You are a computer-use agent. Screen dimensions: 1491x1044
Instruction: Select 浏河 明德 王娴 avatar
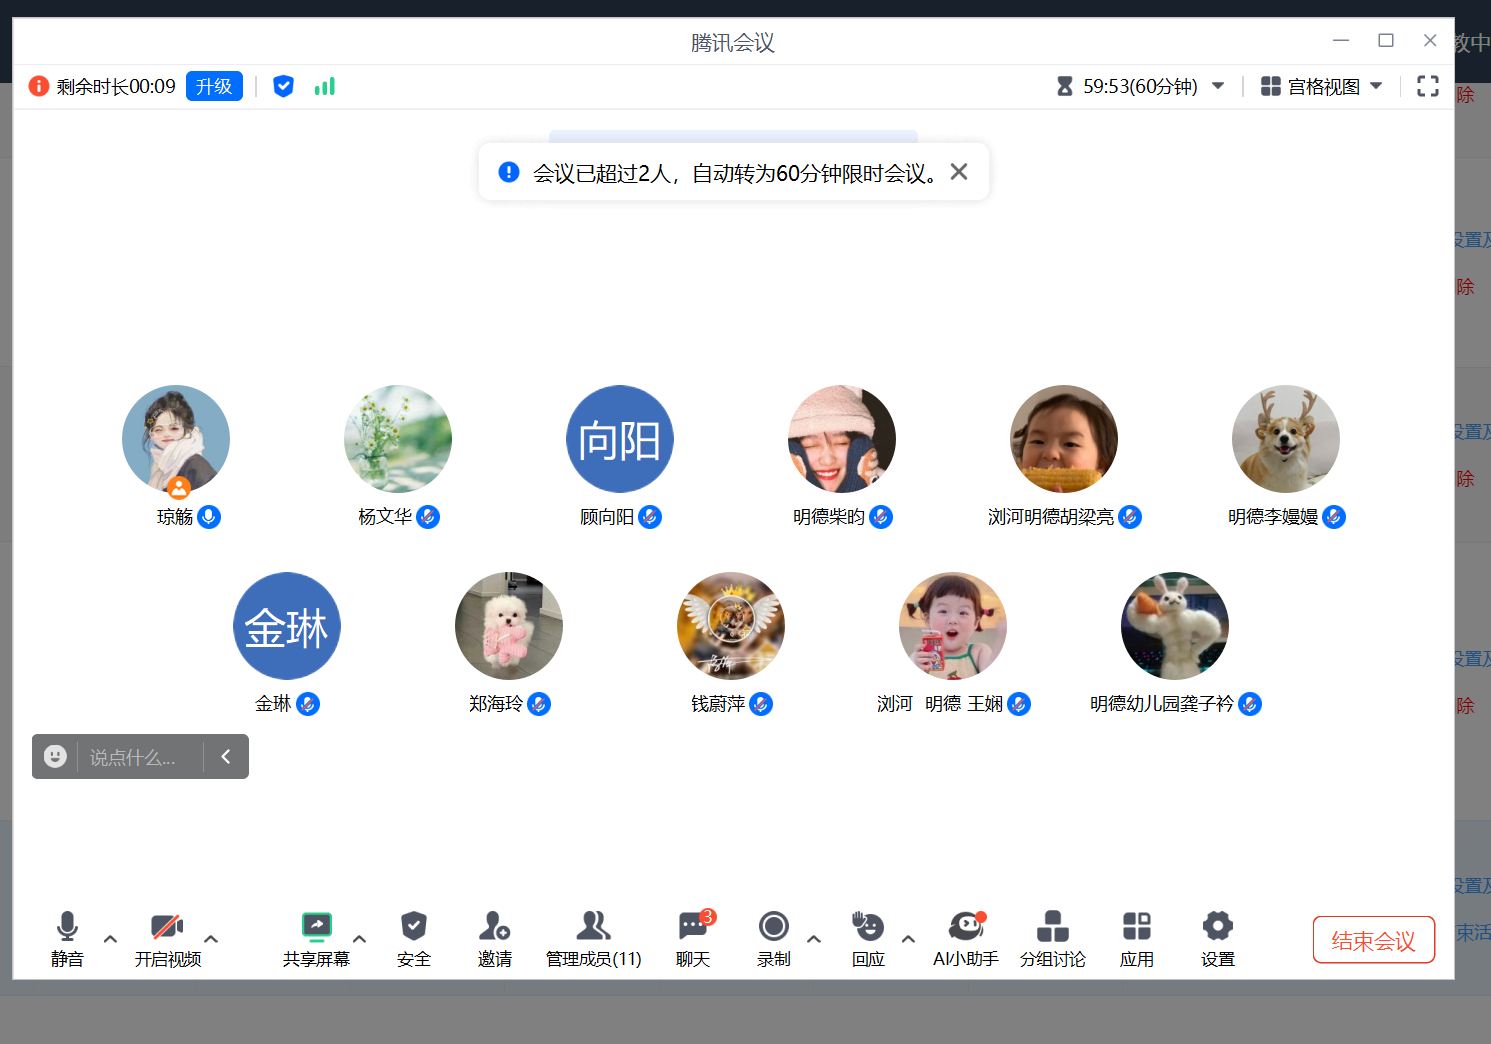[953, 626]
